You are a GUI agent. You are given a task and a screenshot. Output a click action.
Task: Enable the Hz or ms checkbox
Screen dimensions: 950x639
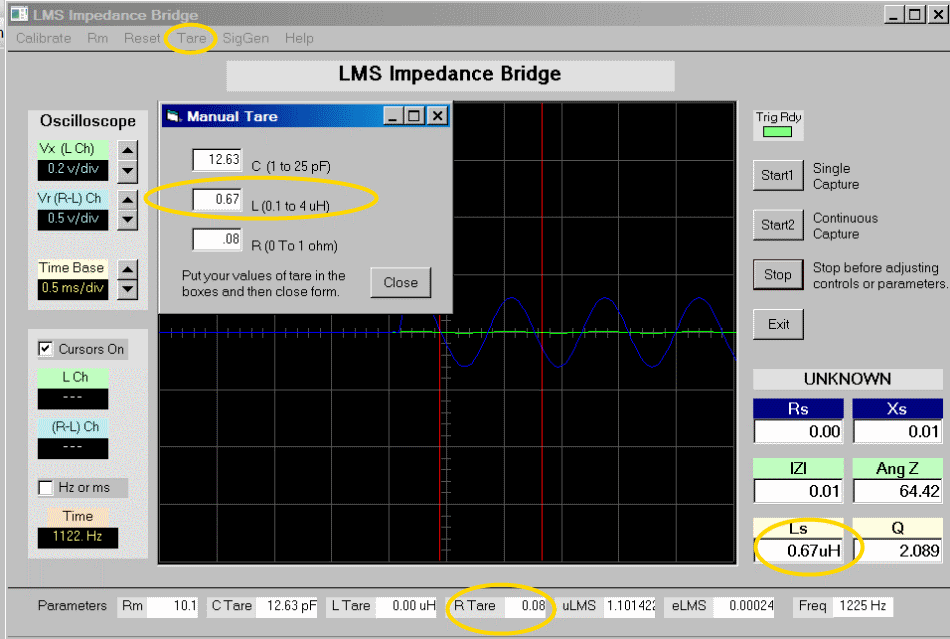(x=45, y=488)
